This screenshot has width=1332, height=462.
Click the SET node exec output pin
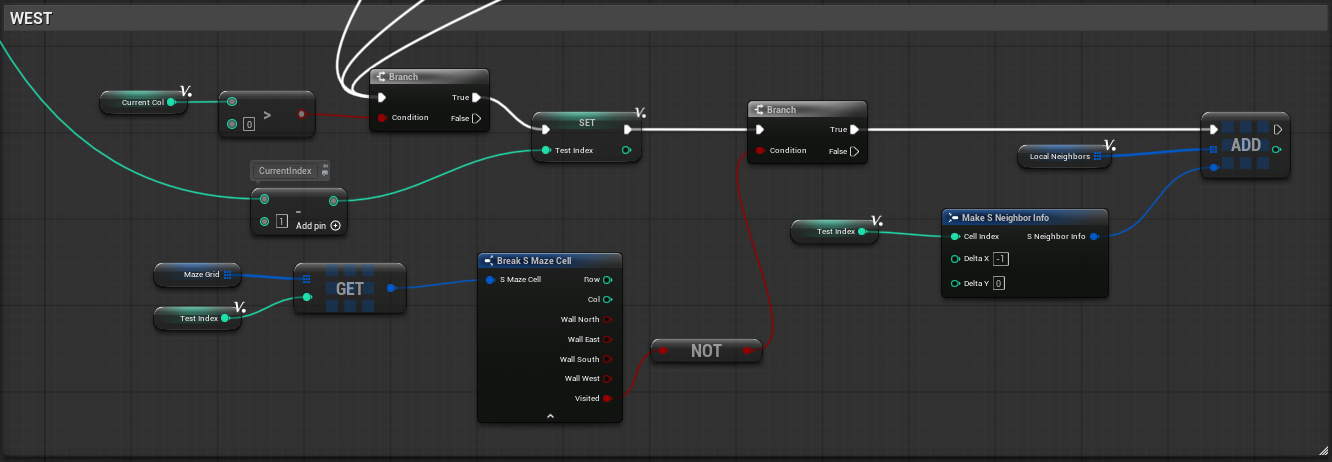click(x=627, y=129)
